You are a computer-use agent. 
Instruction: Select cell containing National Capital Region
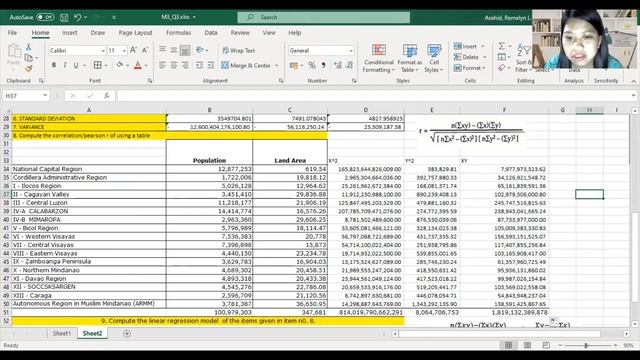pos(89,169)
